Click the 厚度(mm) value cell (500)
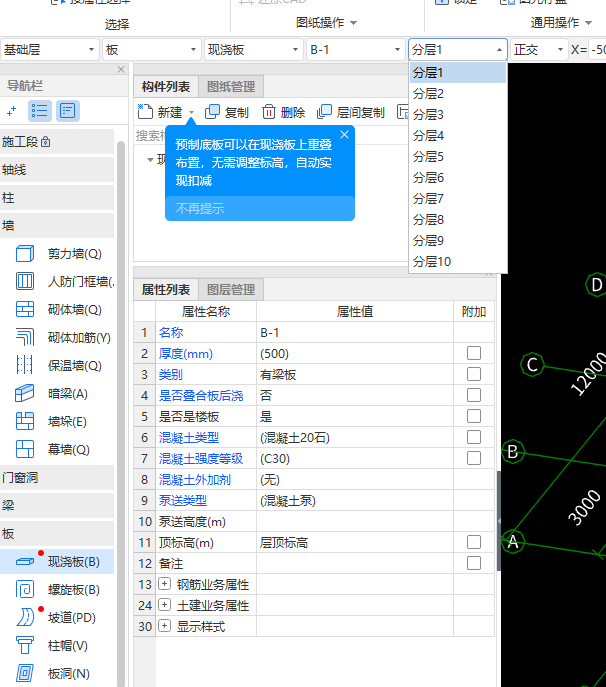This screenshot has width=606, height=687. click(x=355, y=354)
